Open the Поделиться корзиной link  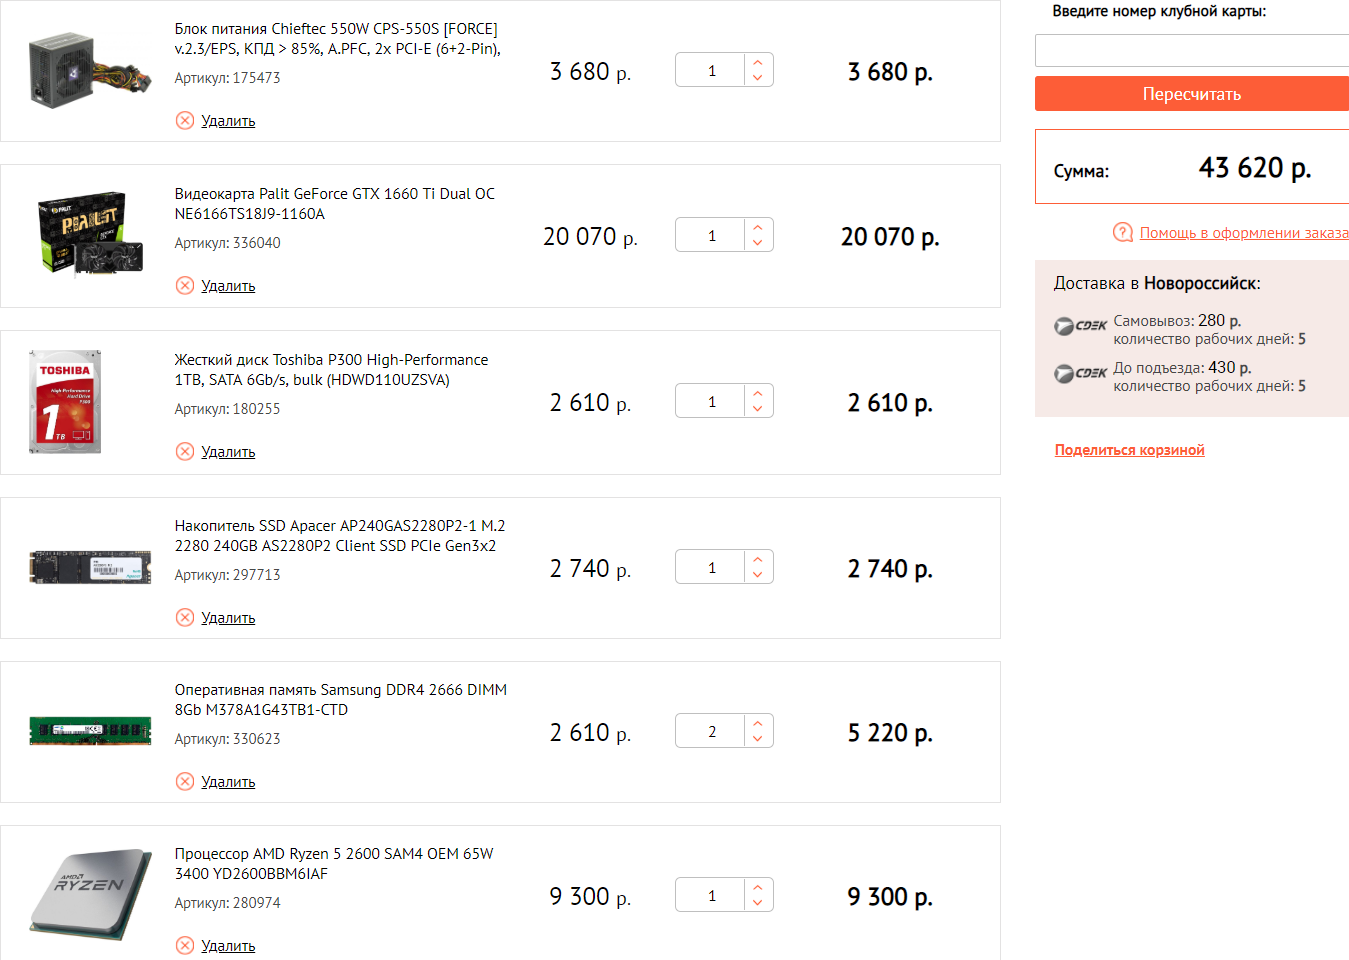point(1129,450)
